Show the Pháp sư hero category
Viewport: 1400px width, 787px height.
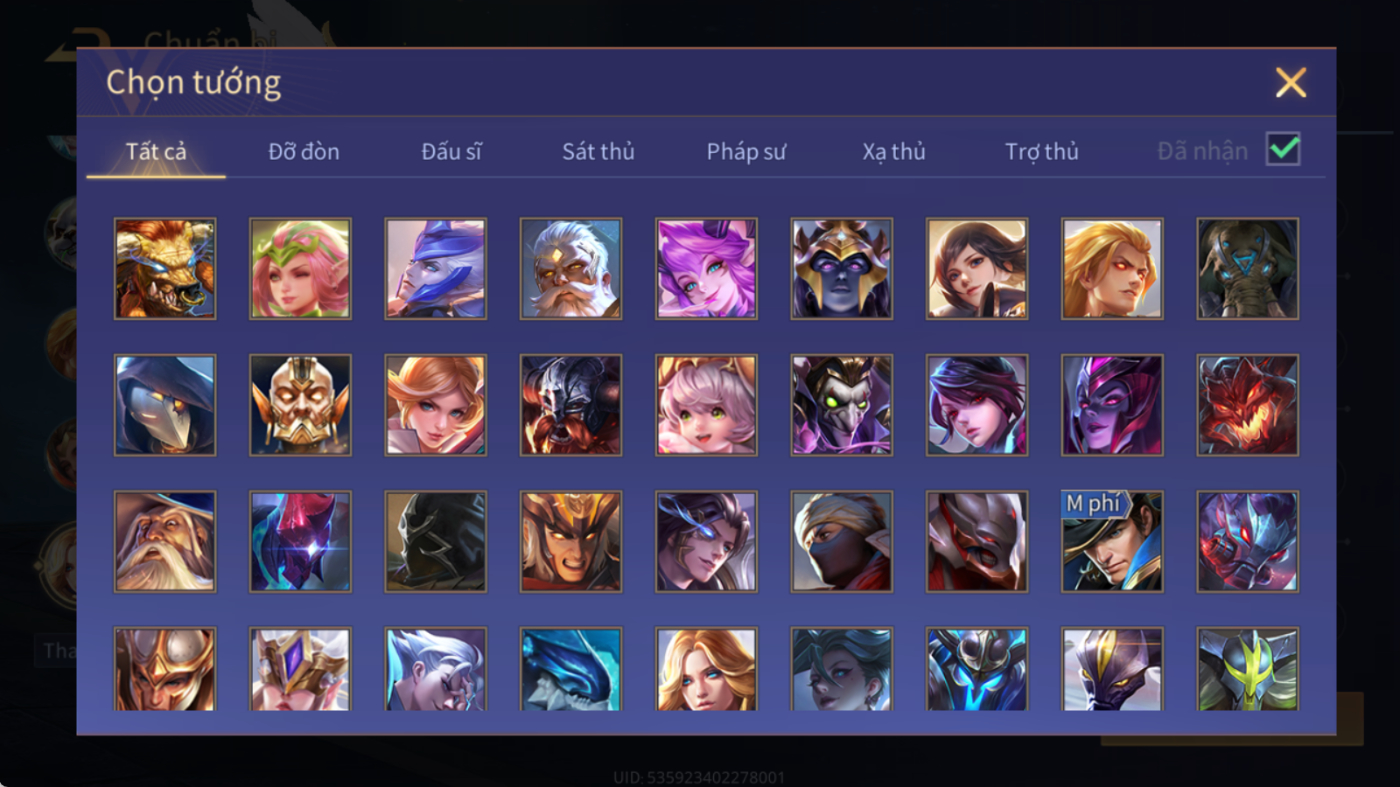(746, 151)
